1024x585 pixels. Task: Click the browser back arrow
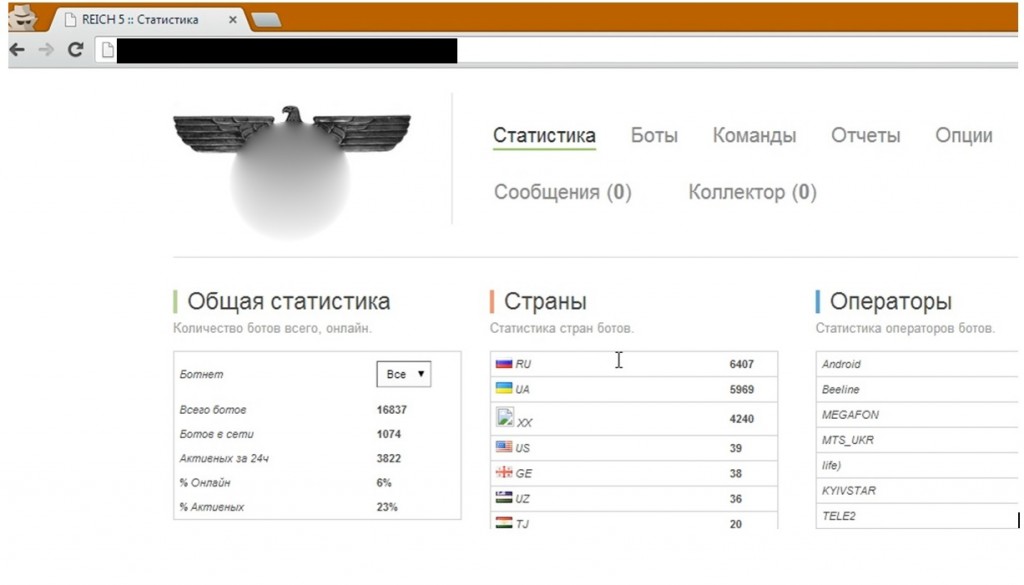click(14, 47)
